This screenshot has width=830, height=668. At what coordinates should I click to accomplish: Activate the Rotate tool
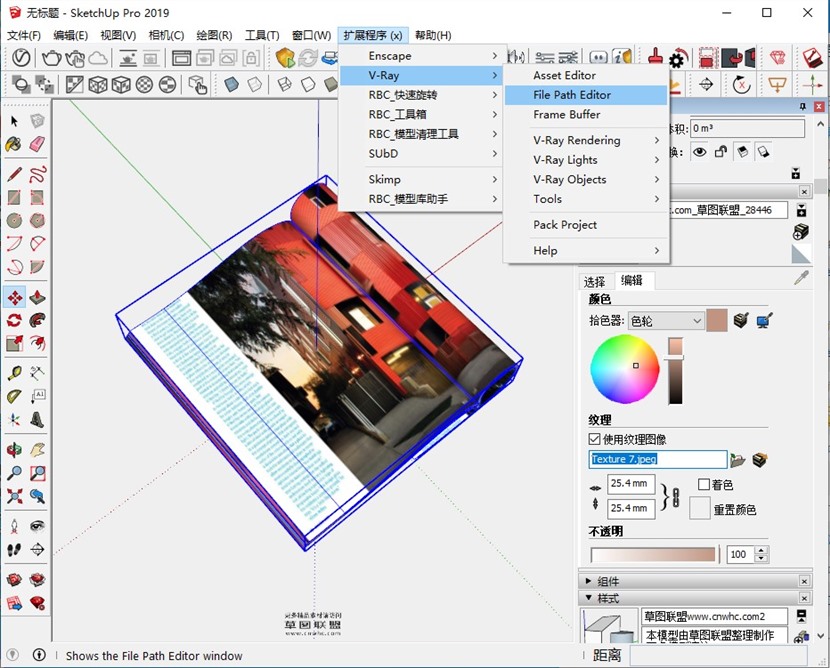click(14, 320)
